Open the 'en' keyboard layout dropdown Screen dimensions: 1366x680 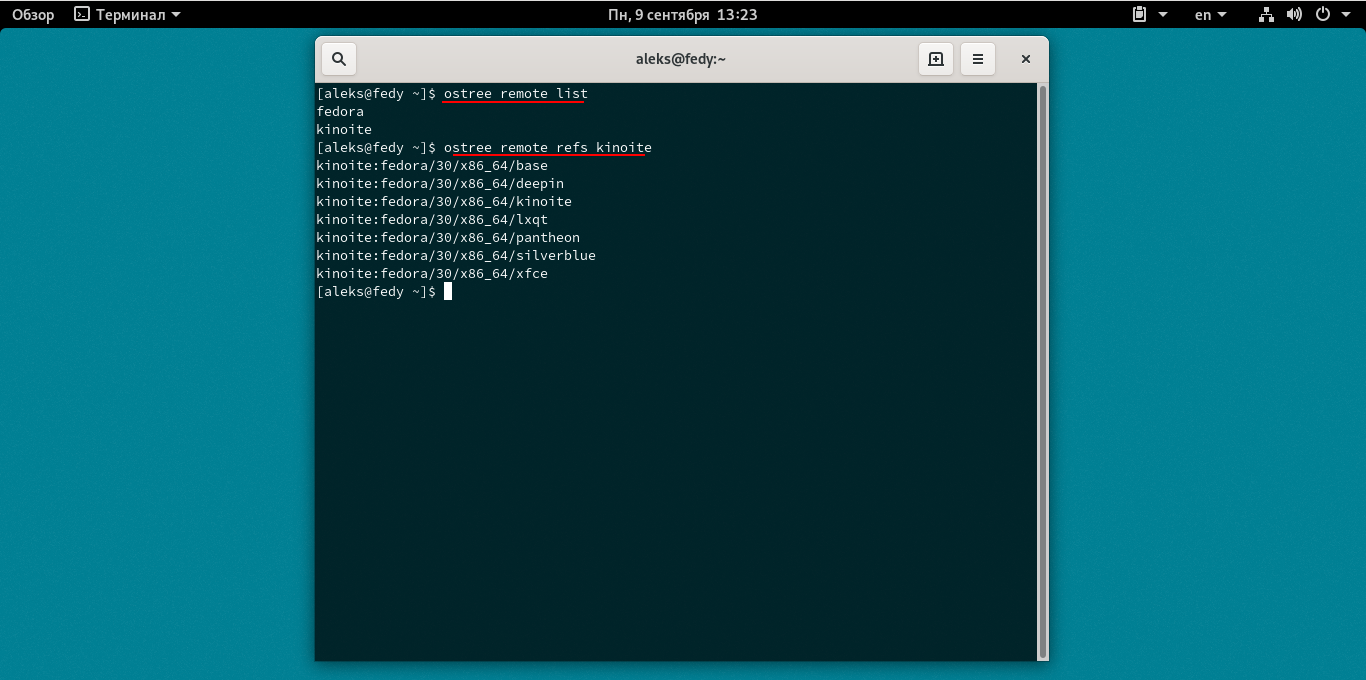click(x=1210, y=15)
